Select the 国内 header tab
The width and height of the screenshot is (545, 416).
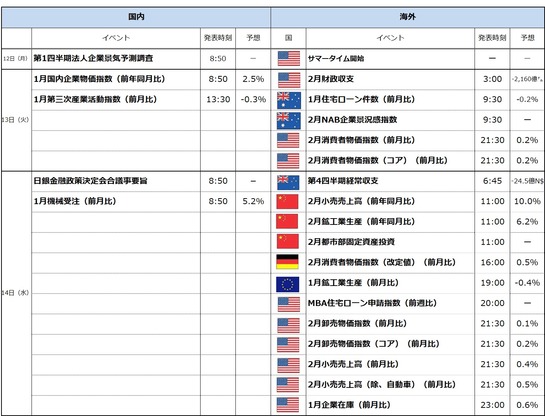[136, 17]
